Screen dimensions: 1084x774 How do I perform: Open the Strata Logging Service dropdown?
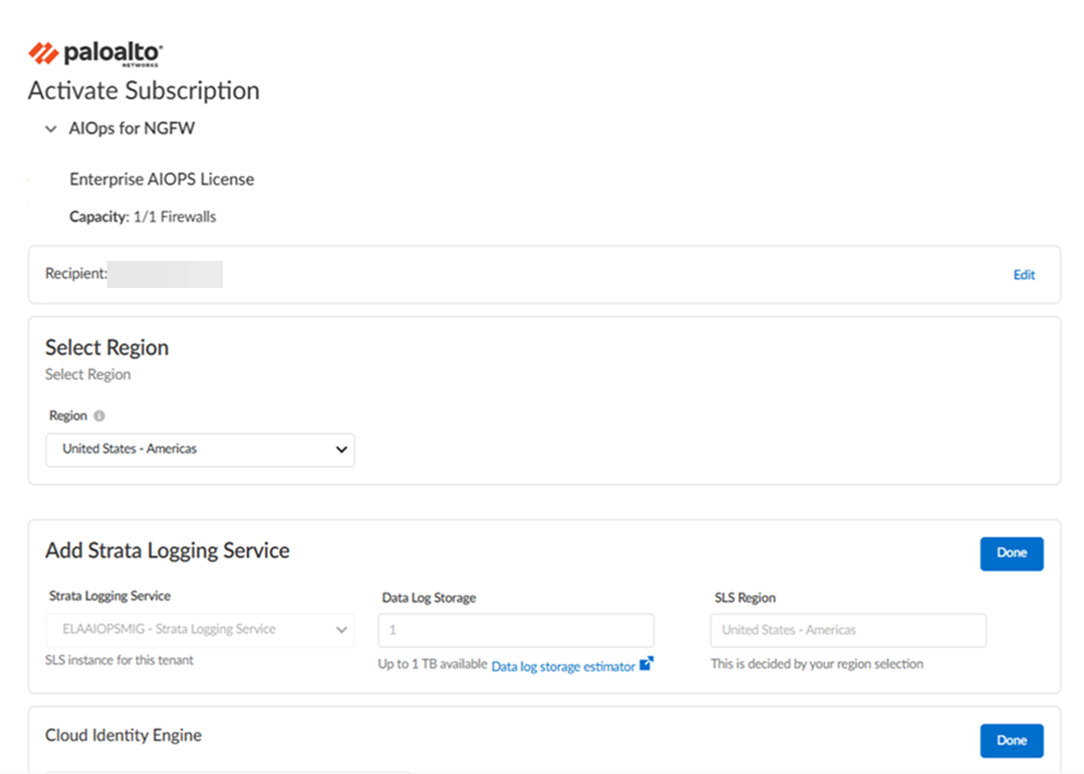click(200, 630)
